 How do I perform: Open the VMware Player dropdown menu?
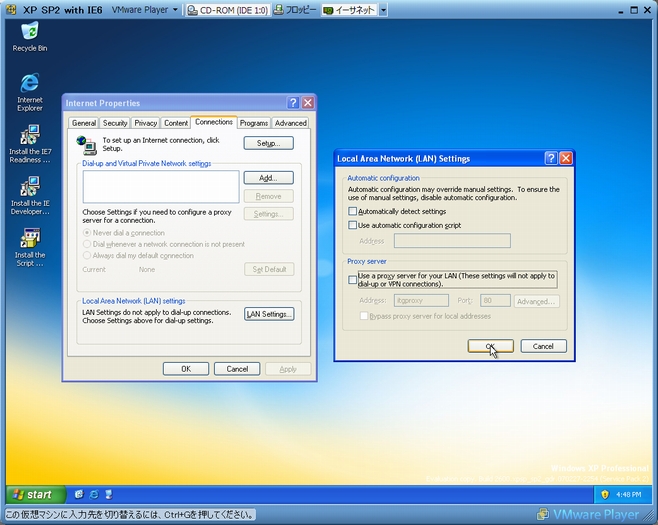pyautogui.click(x=145, y=10)
